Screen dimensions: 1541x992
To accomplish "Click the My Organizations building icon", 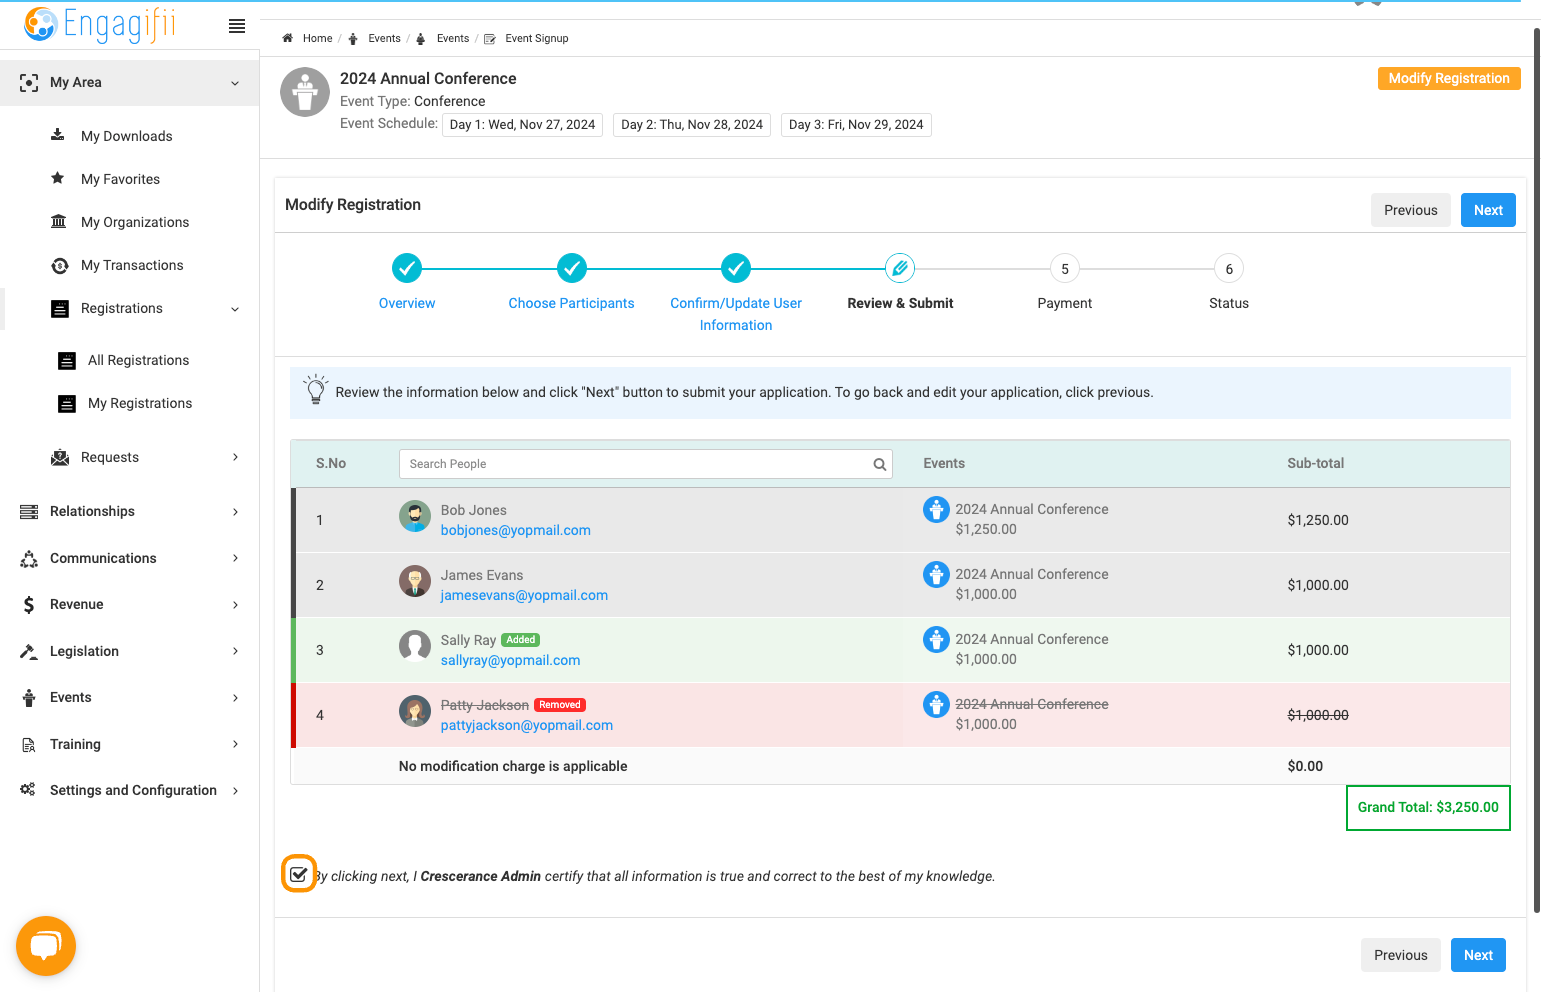I will [59, 221].
